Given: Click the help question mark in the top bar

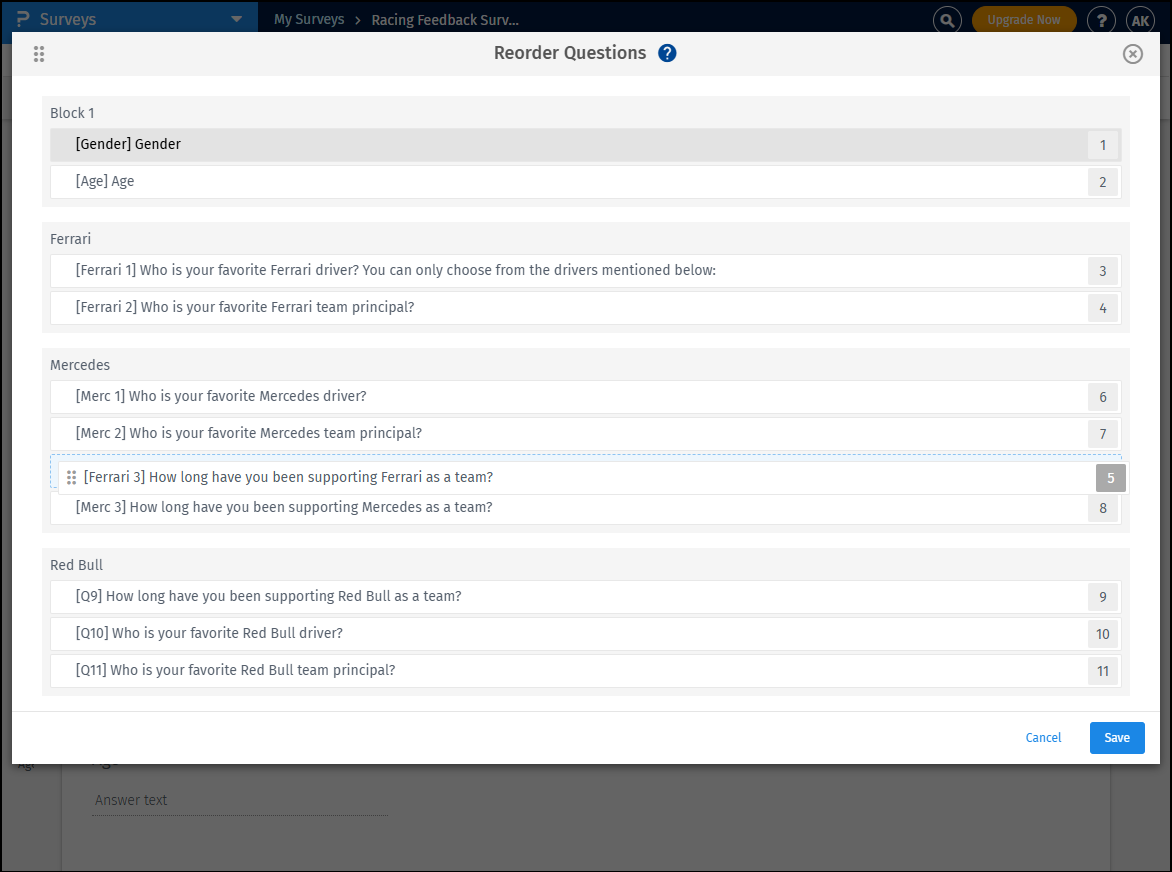Looking at the screenshot, I should tap(1101, 19).
